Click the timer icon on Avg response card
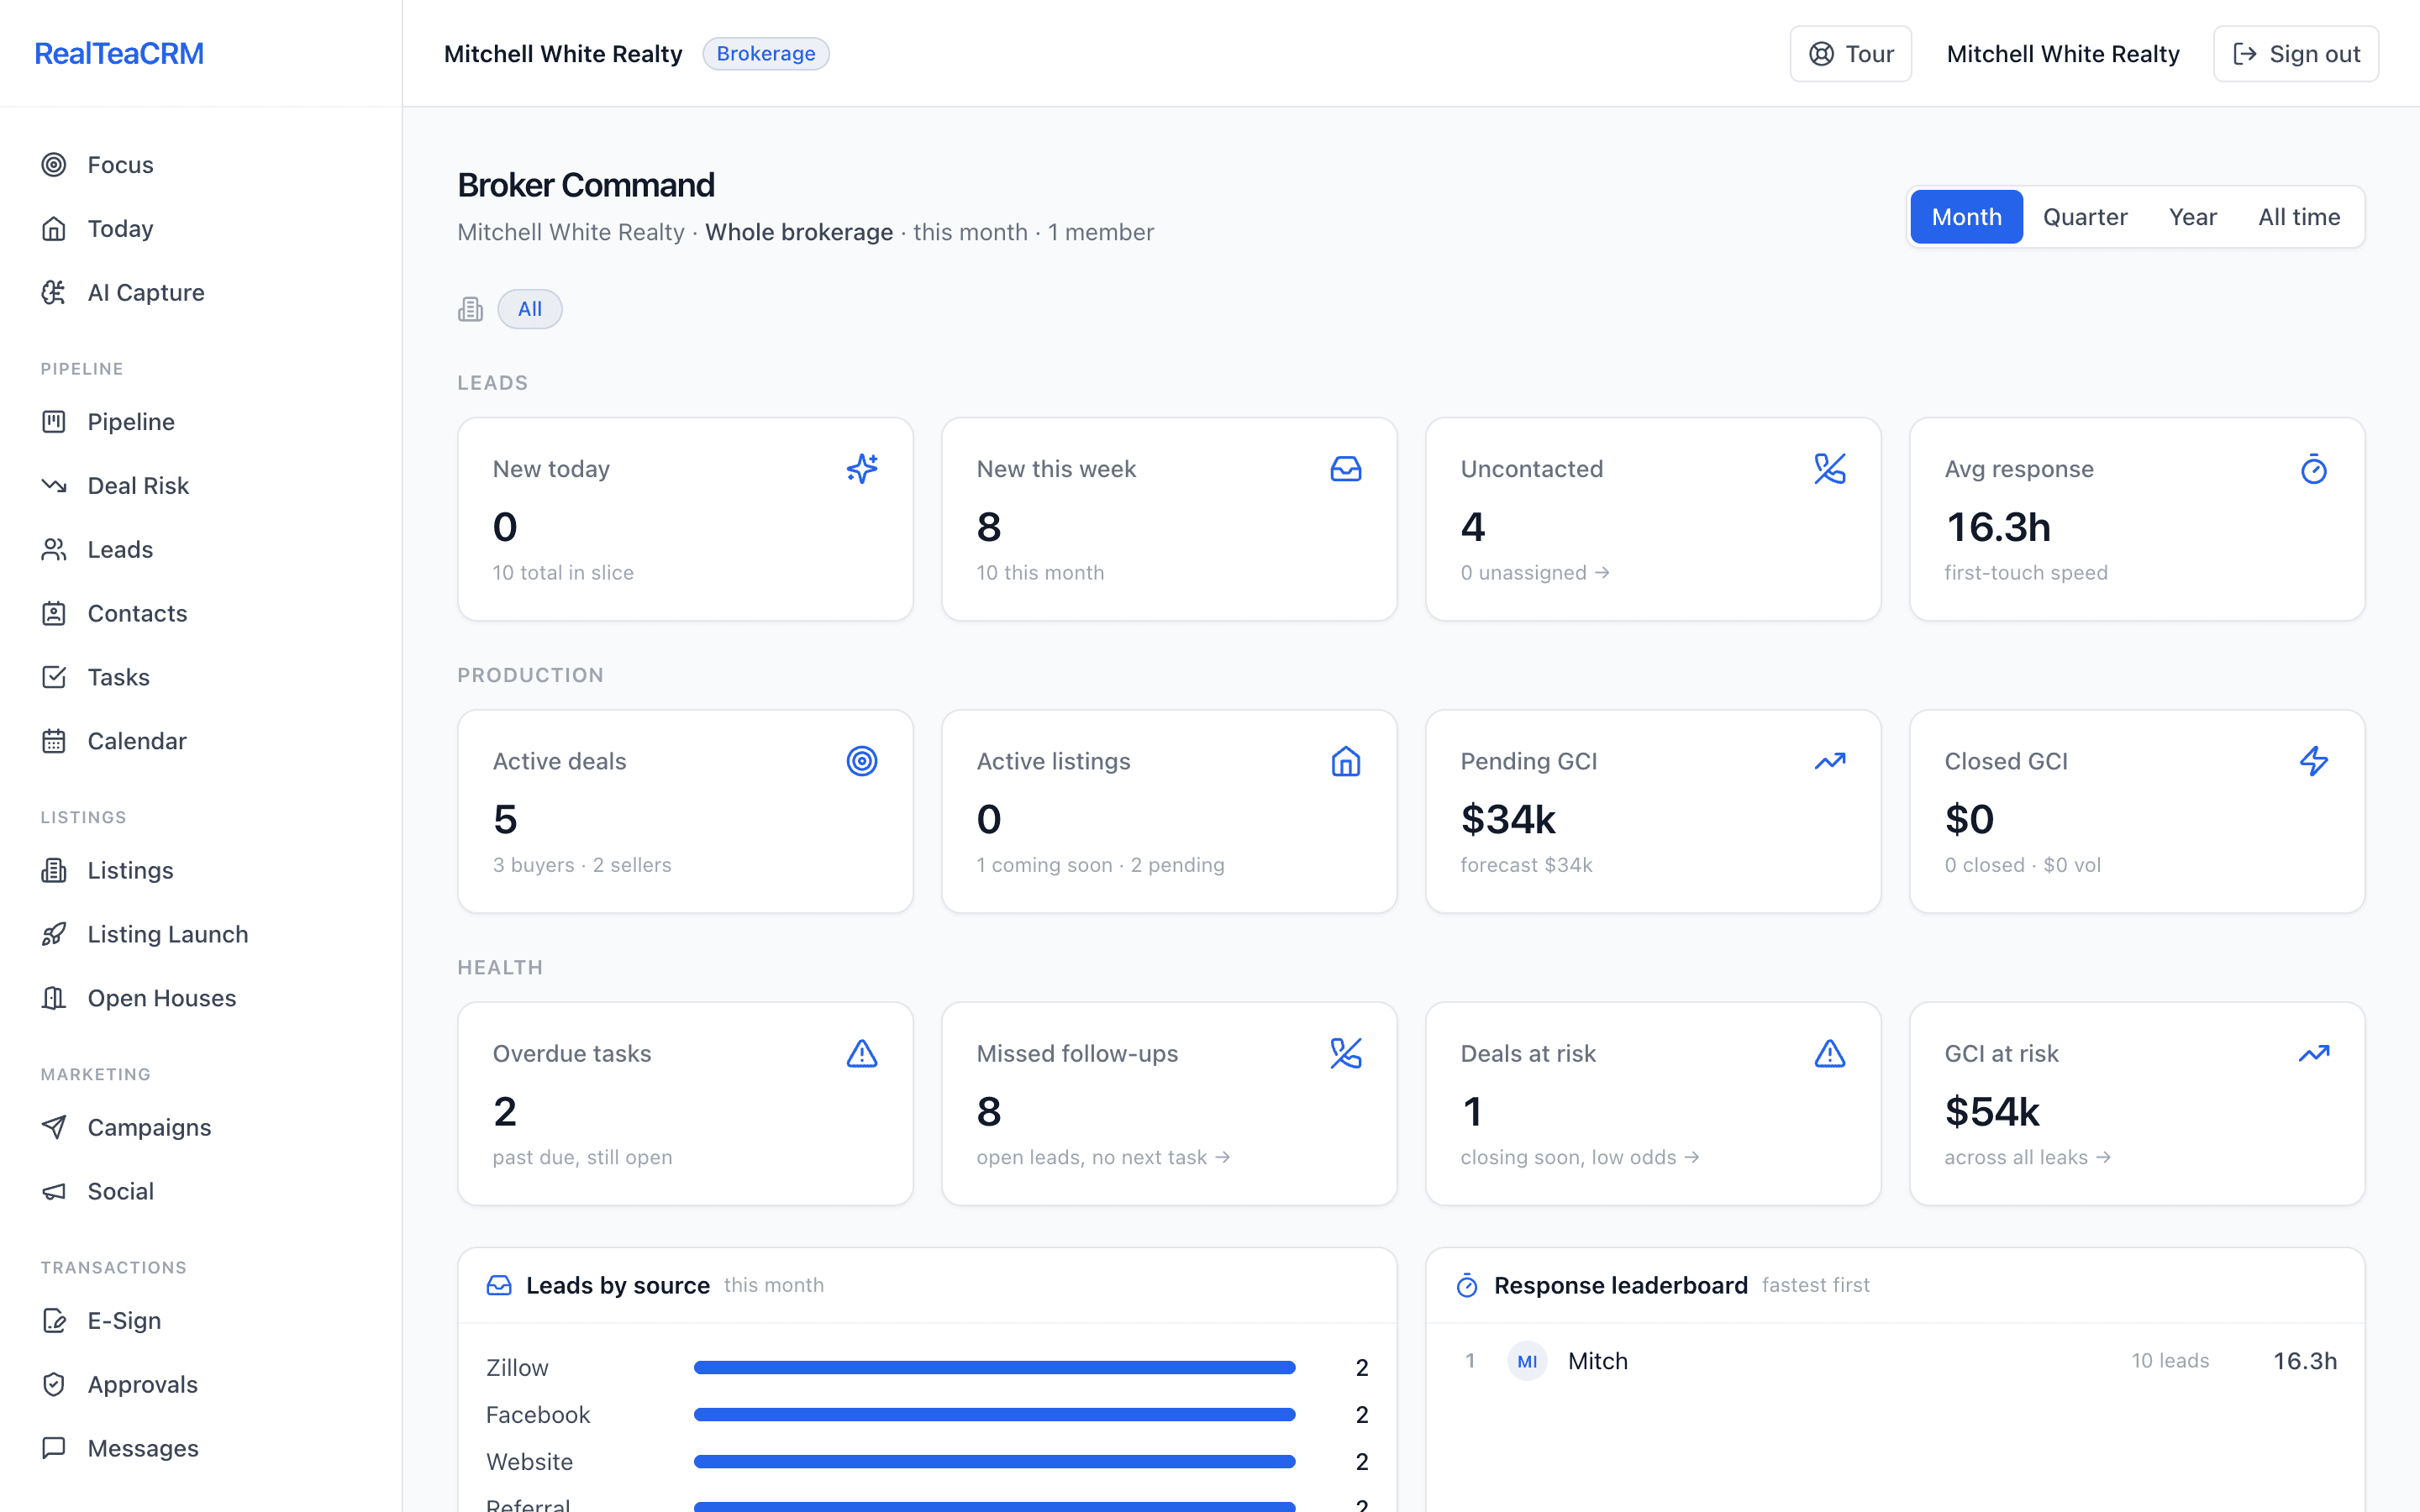 (x=2314, y=469)
